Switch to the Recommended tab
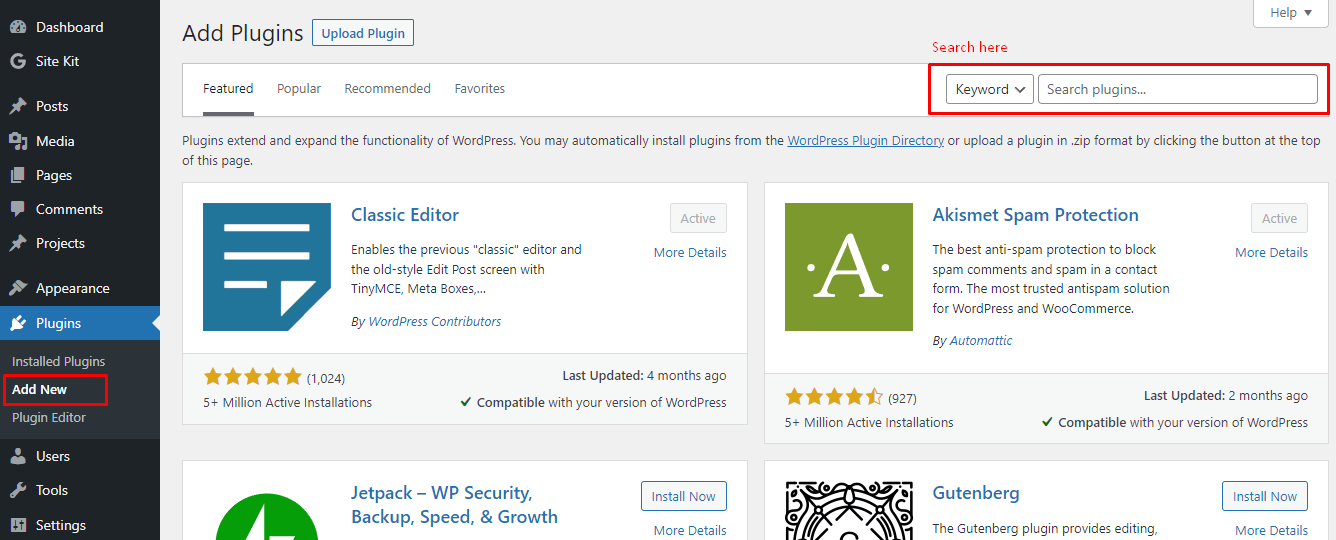The image size is (1336, 540). pyautogui.click(x=387, y=89)
